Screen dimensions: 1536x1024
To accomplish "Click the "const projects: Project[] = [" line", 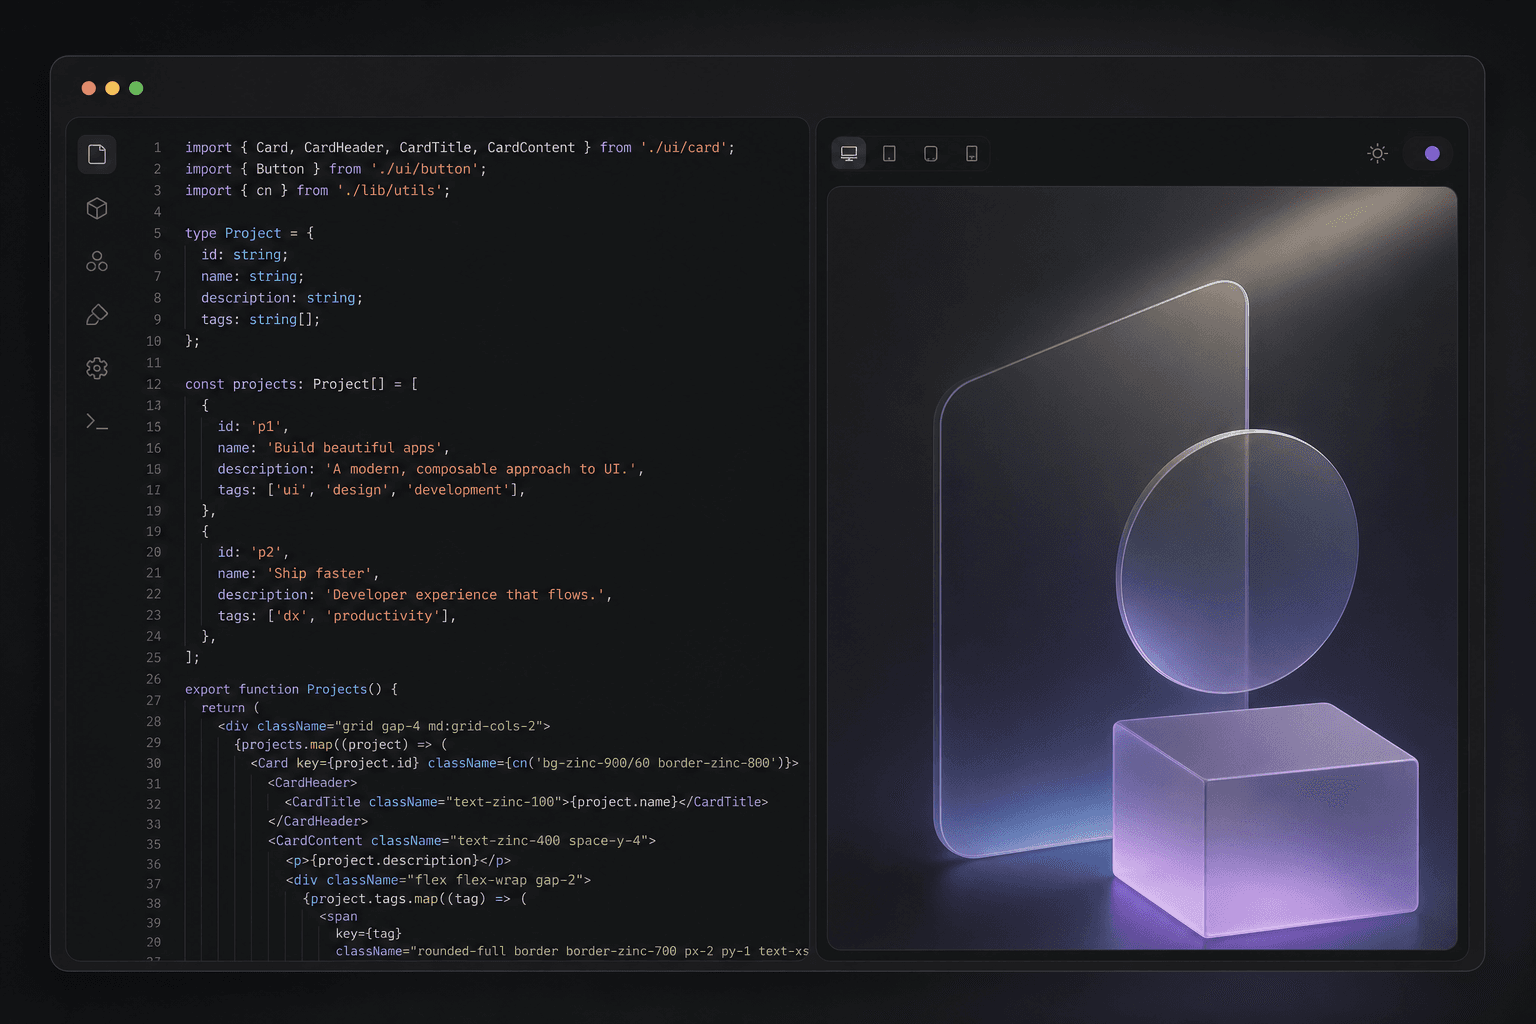I will (x=301, y=384).
